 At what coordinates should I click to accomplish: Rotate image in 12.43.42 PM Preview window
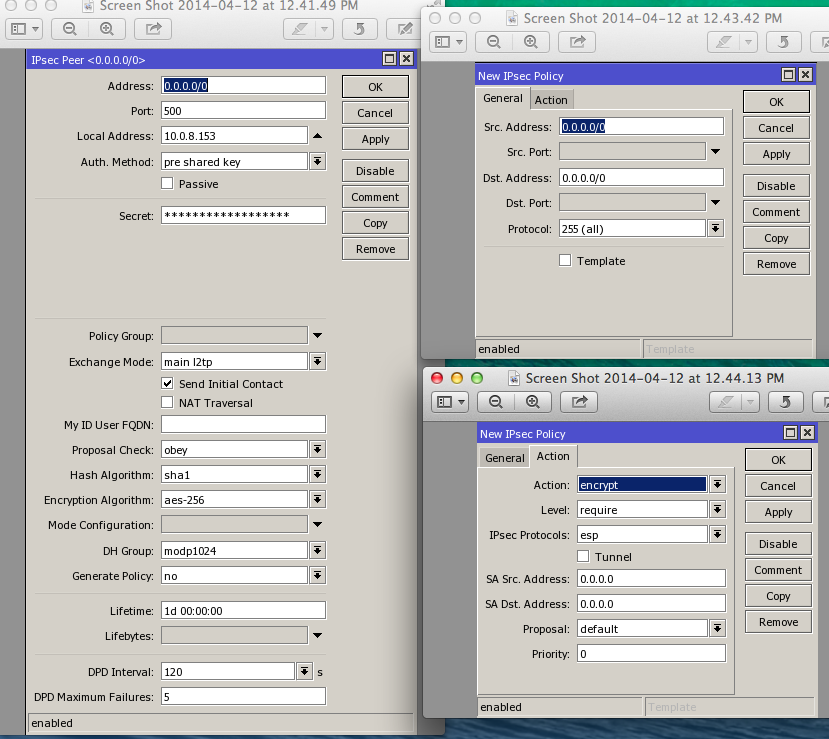[784, 42]
